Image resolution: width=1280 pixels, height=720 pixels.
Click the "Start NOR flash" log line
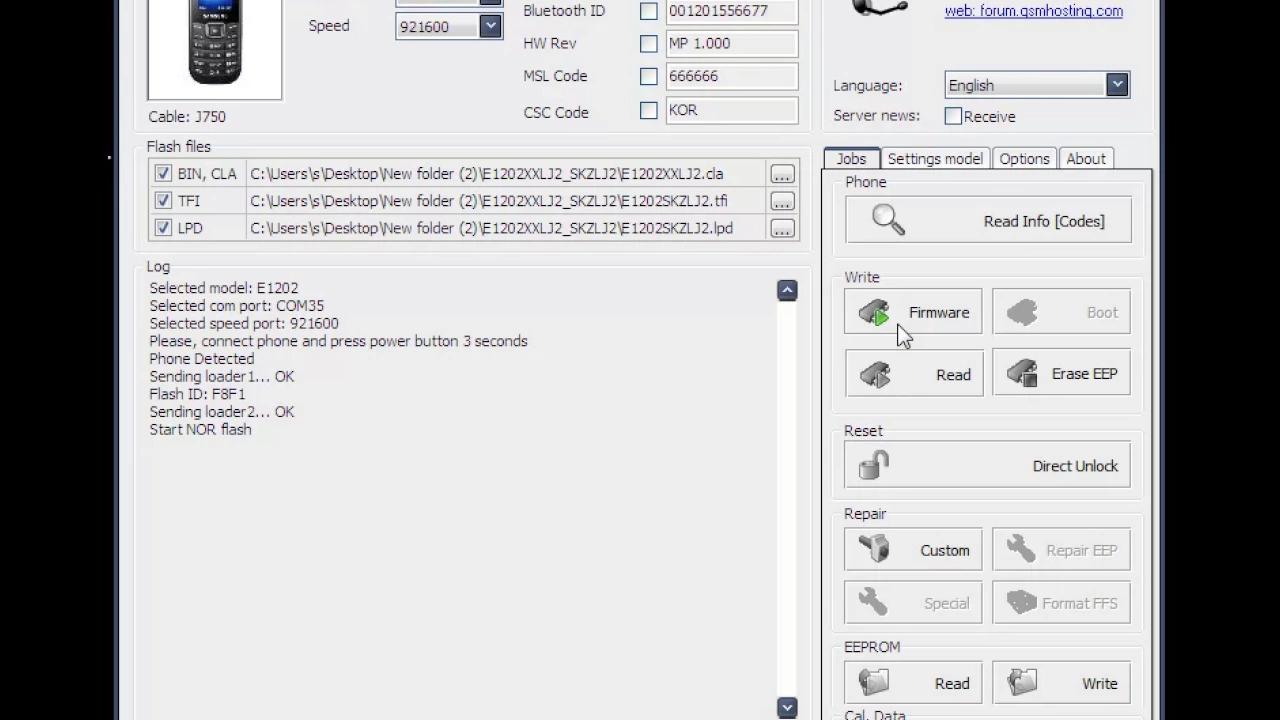pyautogui.click(x=200, y=429)
